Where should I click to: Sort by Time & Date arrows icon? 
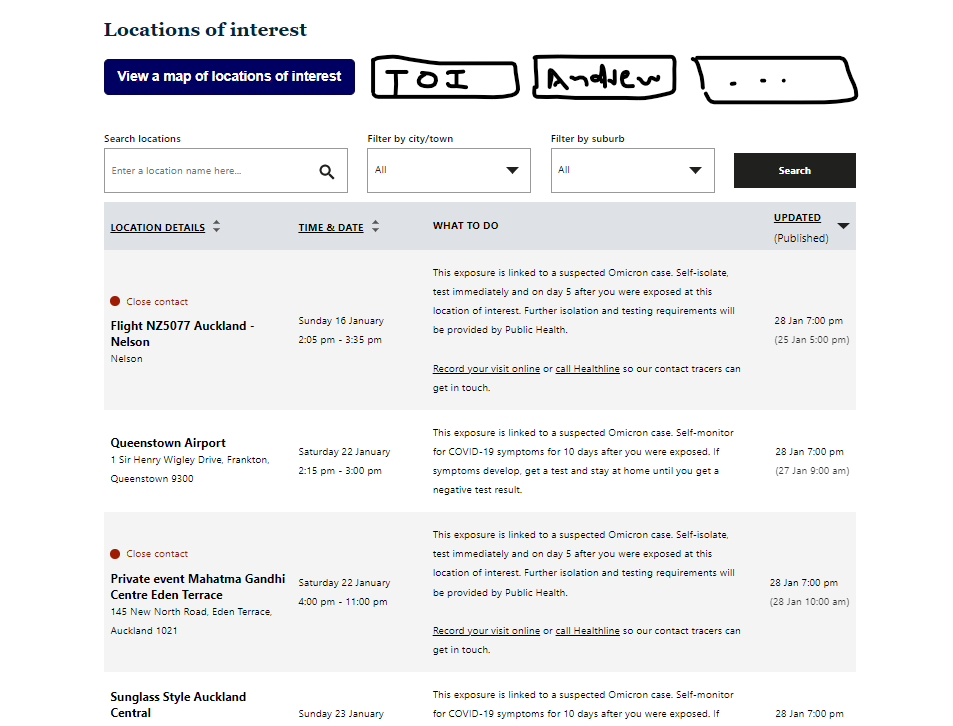point(375,227)
